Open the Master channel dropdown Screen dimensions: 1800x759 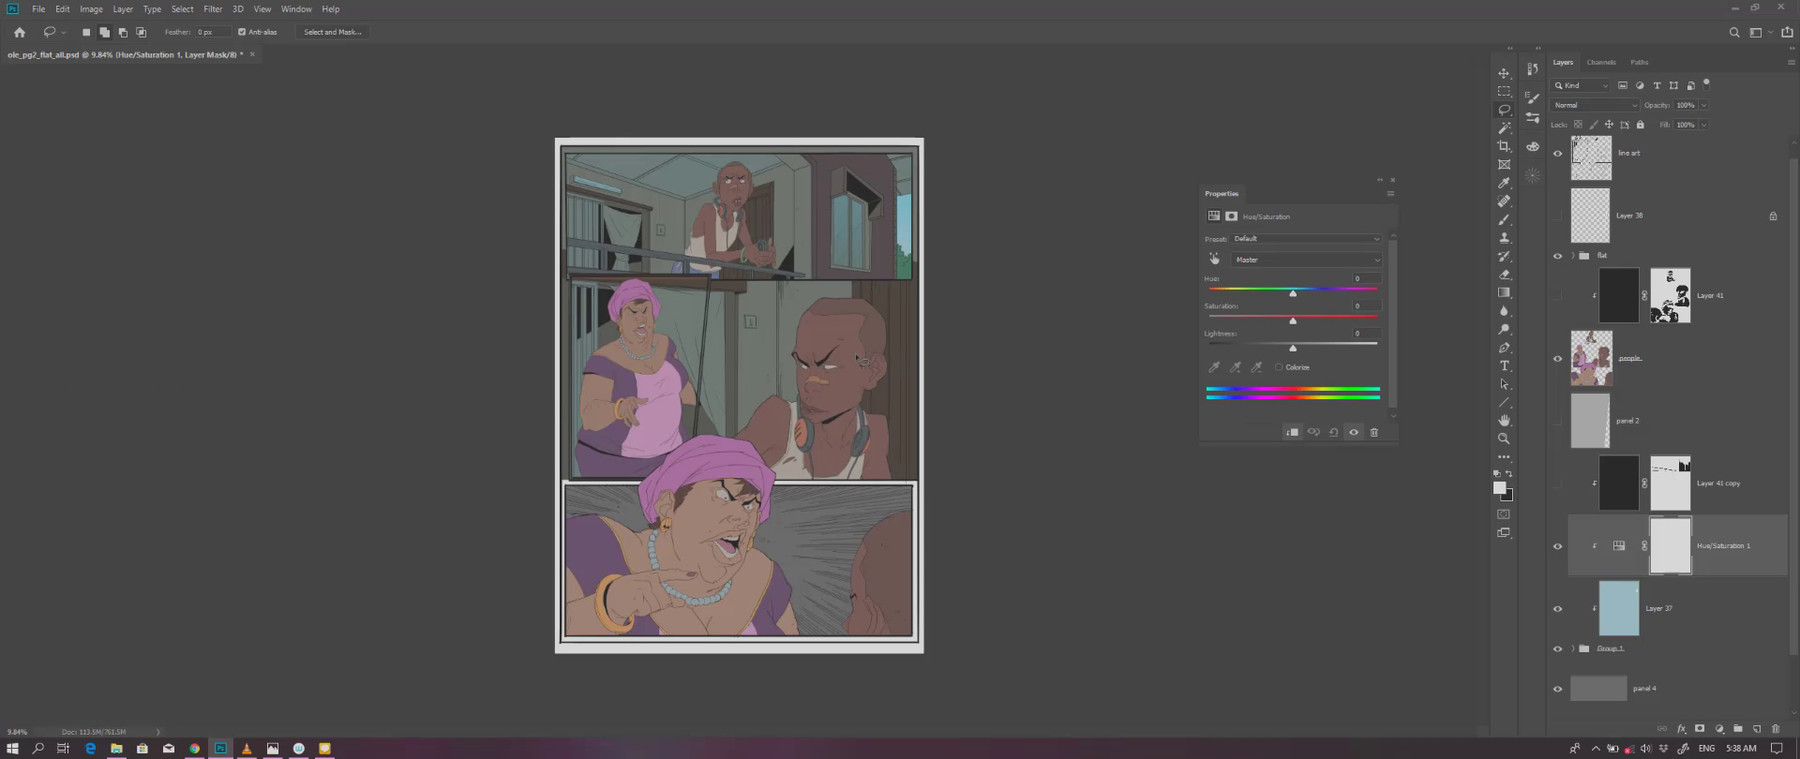pos(1306,260)
